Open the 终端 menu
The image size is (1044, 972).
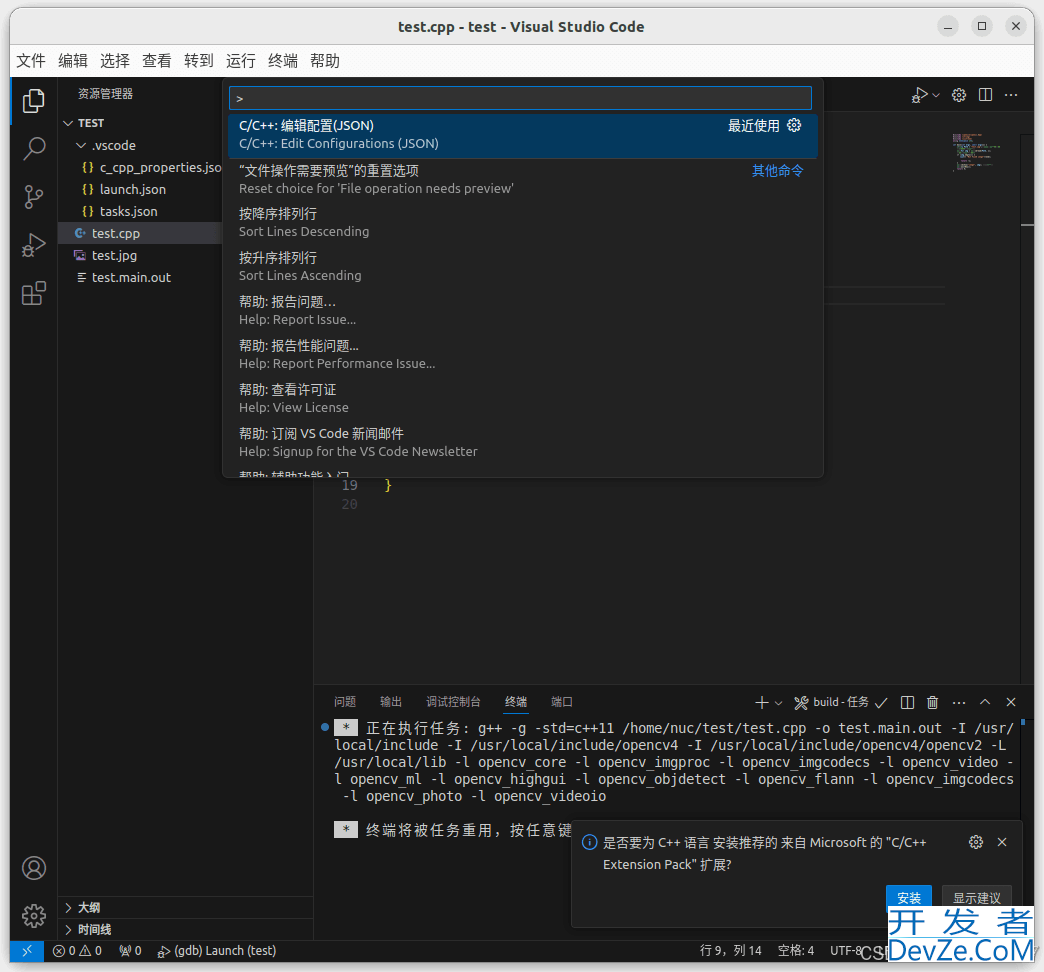click(282, 61)
